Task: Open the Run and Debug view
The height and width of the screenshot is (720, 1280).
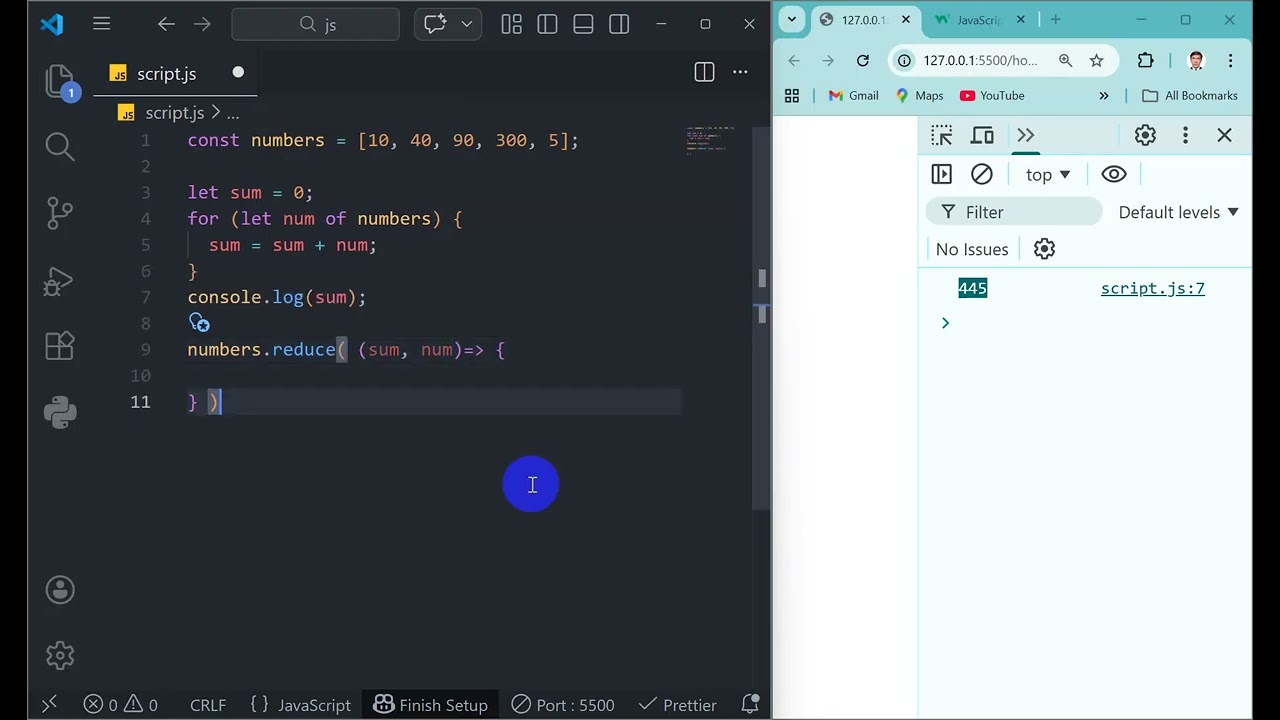Action: click(60, 281)
